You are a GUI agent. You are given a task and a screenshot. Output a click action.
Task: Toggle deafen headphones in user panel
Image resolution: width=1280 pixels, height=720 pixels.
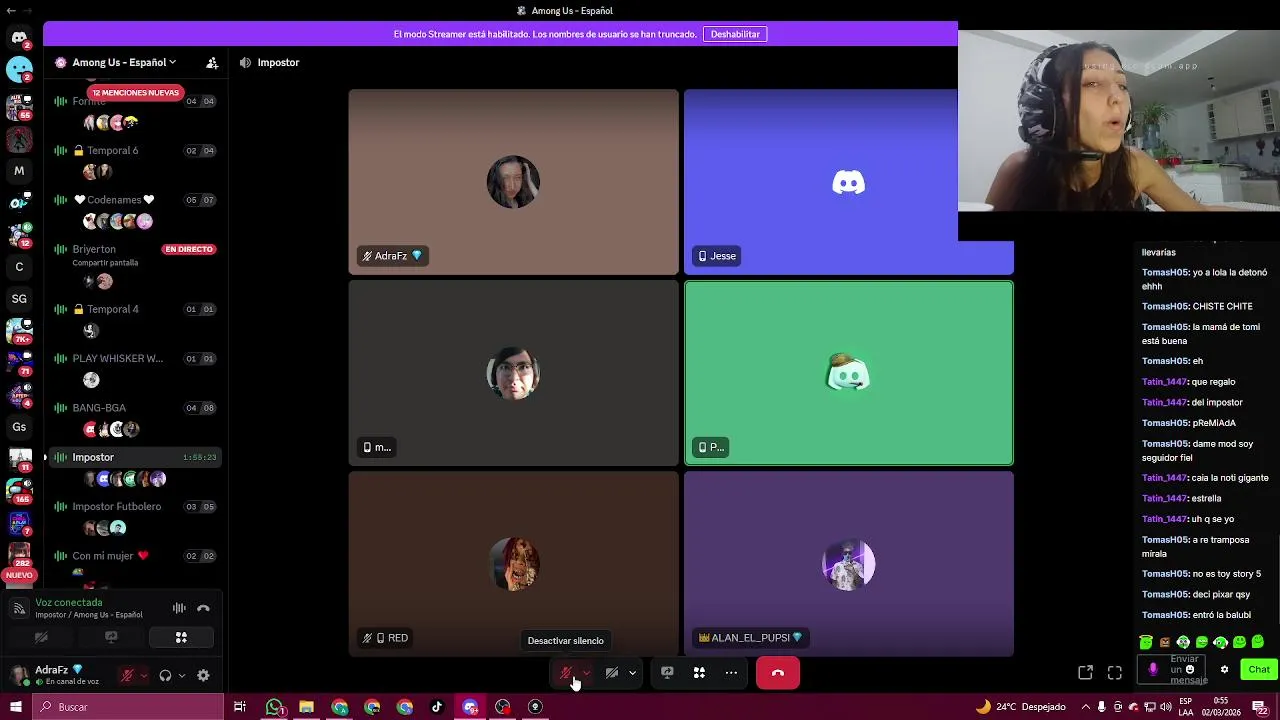click(165, 675)
